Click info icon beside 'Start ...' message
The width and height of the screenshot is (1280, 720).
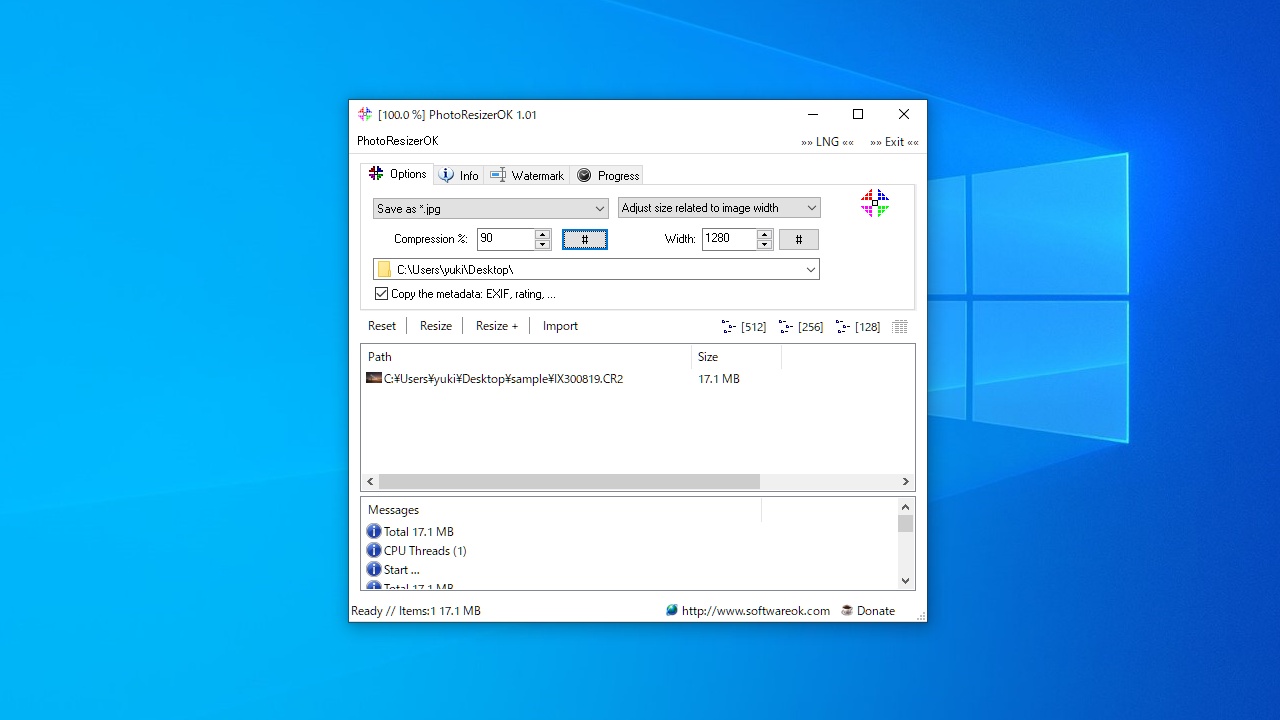(374, 569)
